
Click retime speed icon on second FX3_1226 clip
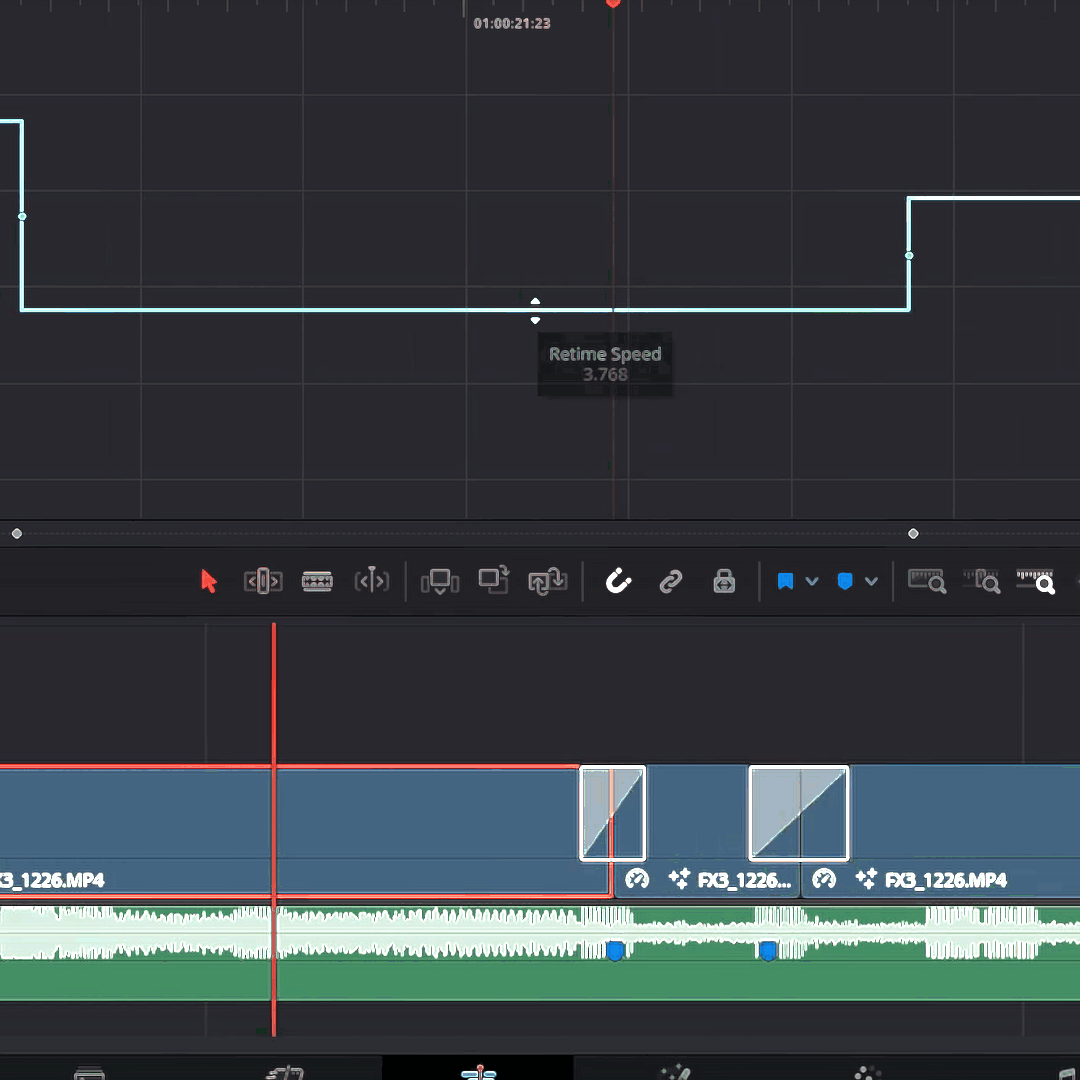tap(637, 879)
